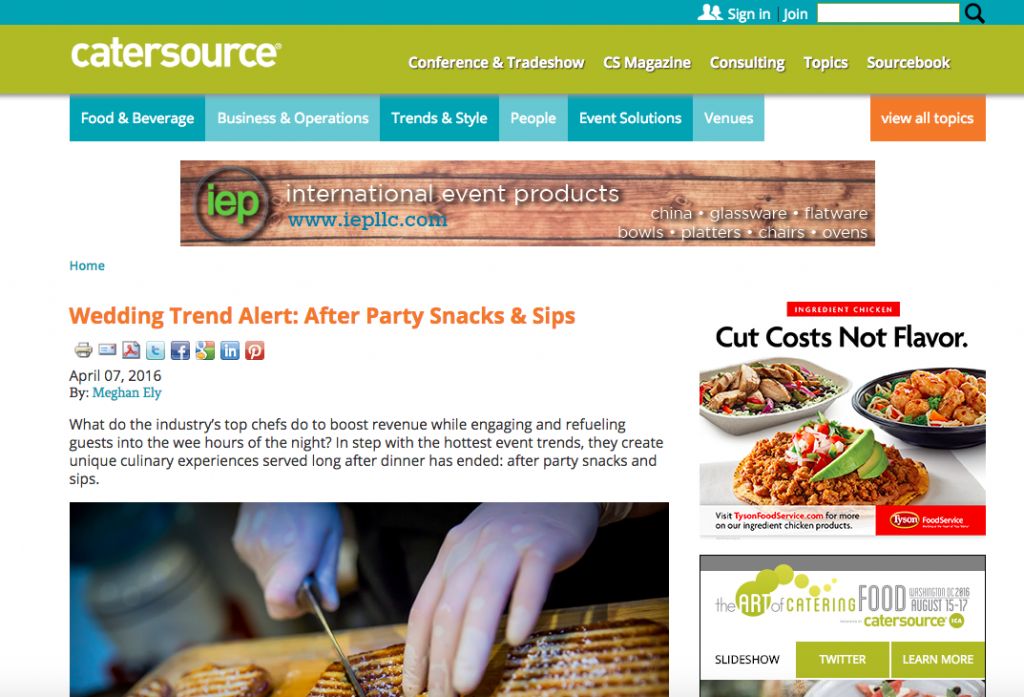1024x697 pixels.
Task: Open the Food & Beverage tab
Action: point(137,118)
